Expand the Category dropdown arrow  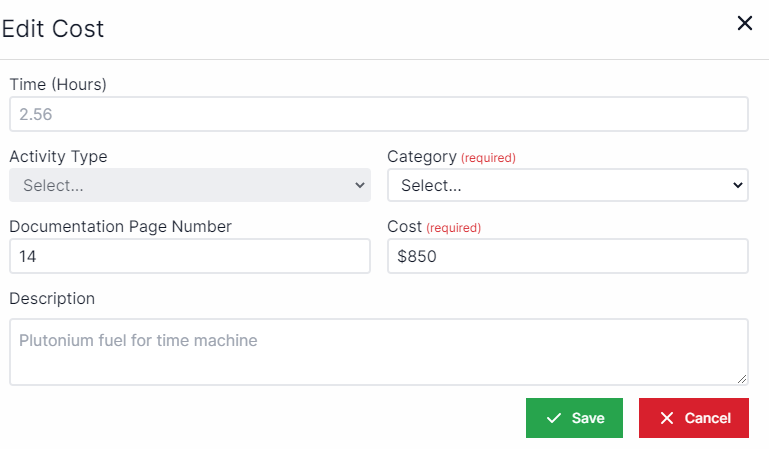[x=738, y=185]
